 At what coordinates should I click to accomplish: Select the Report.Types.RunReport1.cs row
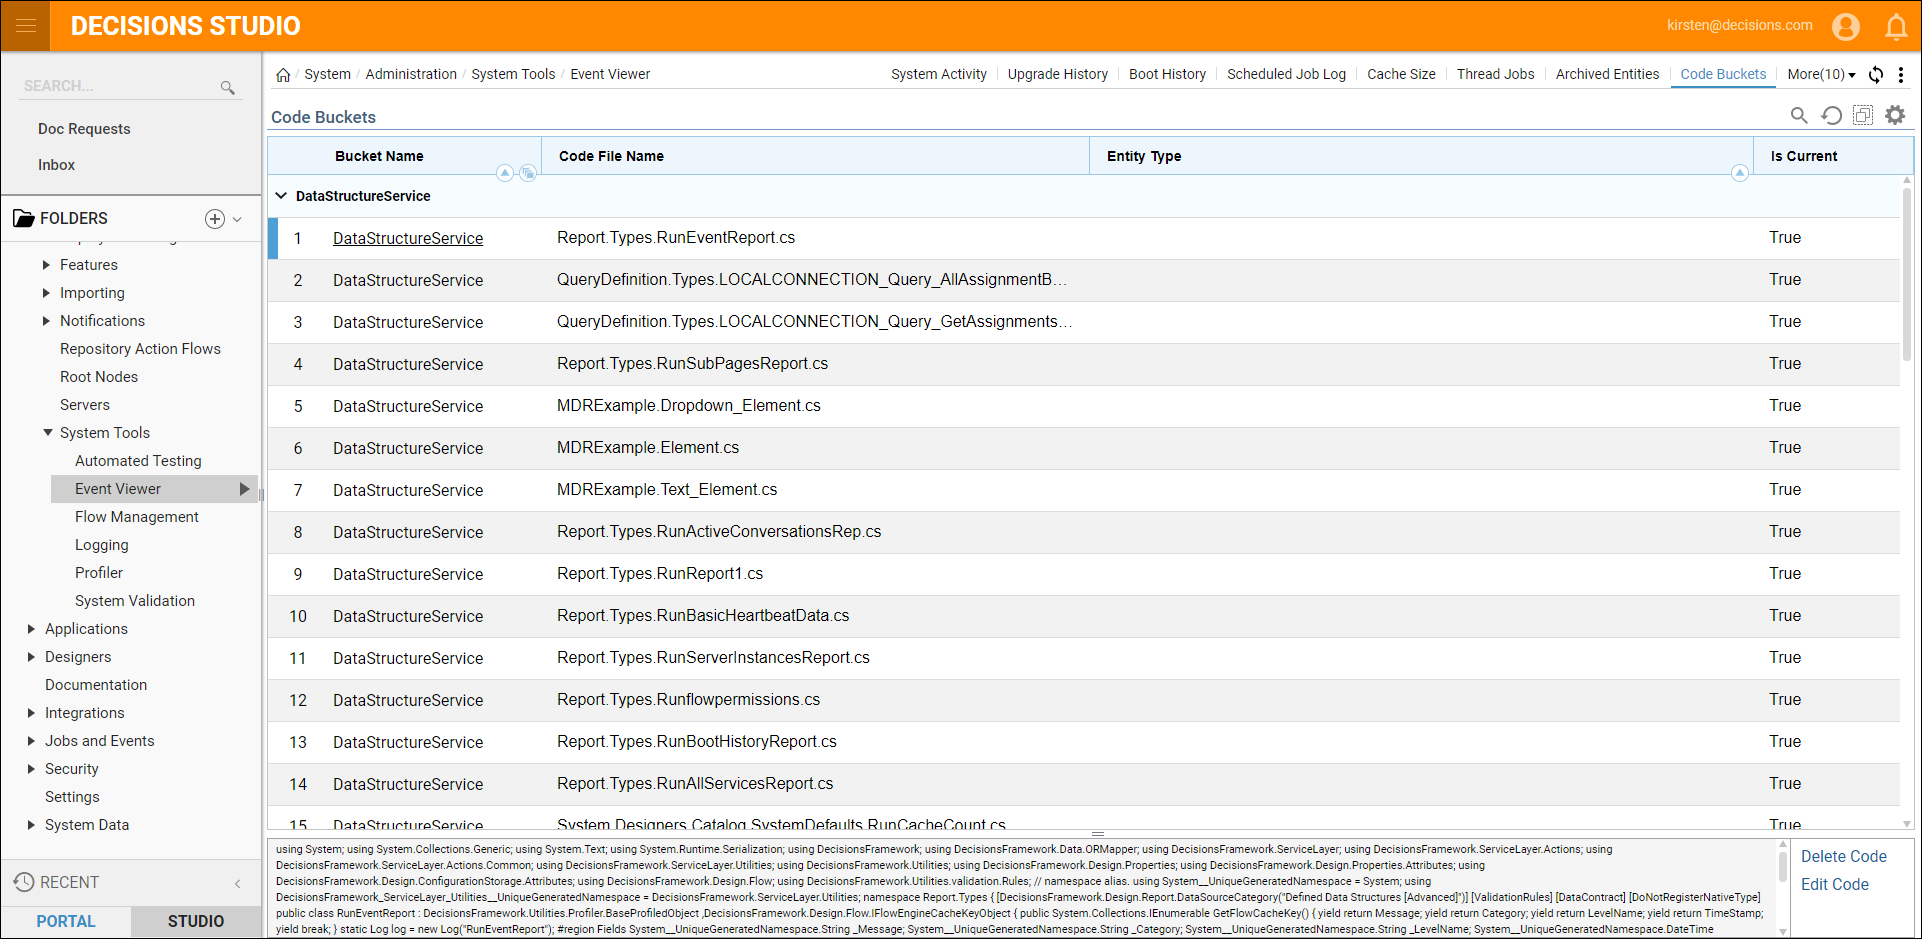click(1083, 574)
